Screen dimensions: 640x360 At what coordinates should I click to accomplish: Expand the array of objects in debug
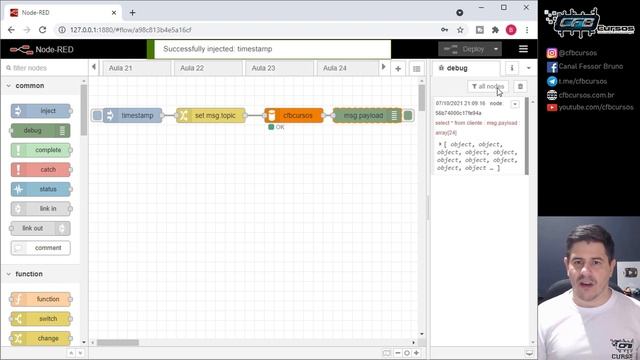coord(440,144)
